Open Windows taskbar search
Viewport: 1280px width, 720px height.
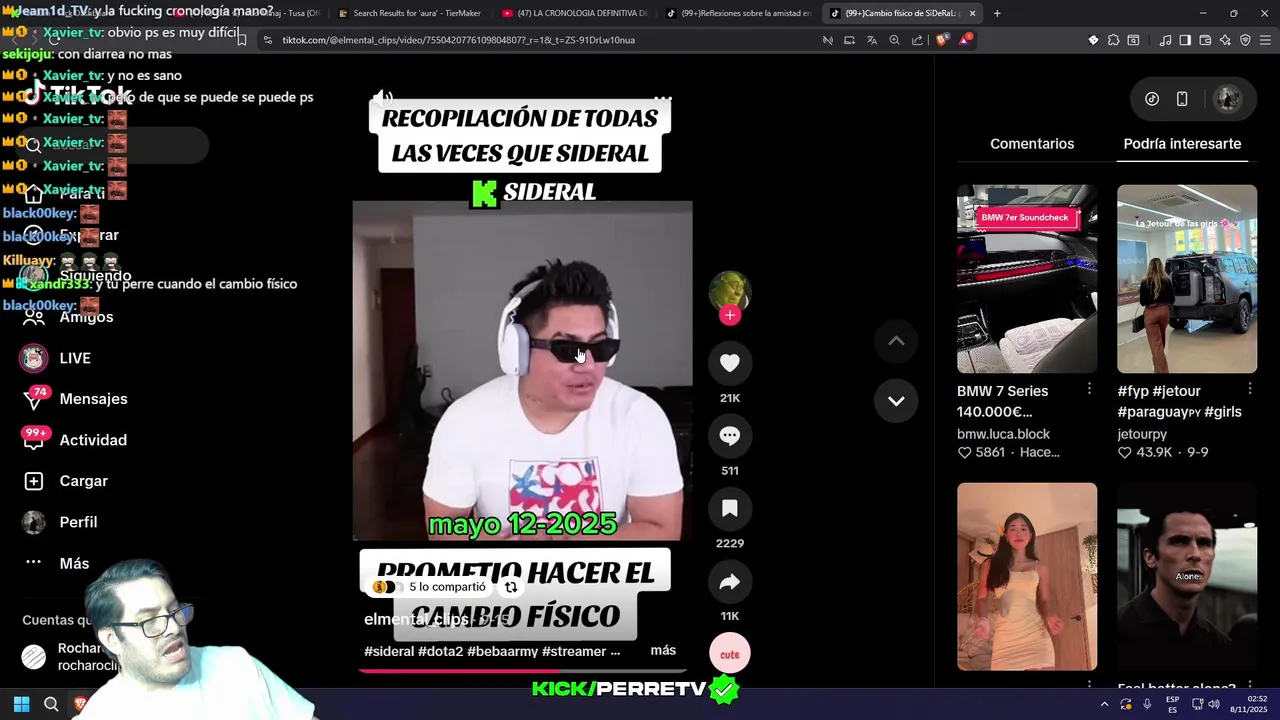(x=51, y=704)
